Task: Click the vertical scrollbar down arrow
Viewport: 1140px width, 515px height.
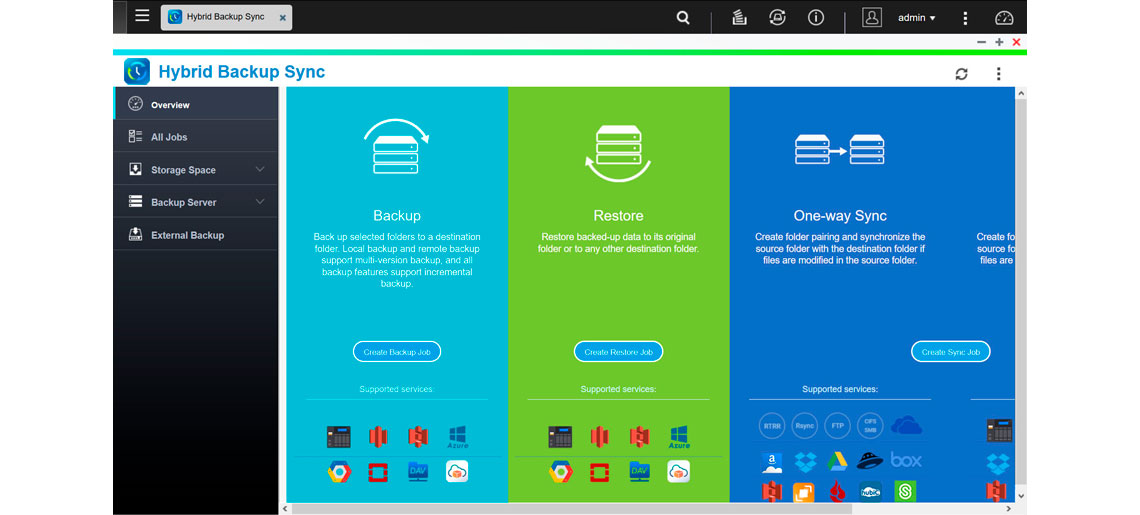Action: click(x=1021, y=495)
